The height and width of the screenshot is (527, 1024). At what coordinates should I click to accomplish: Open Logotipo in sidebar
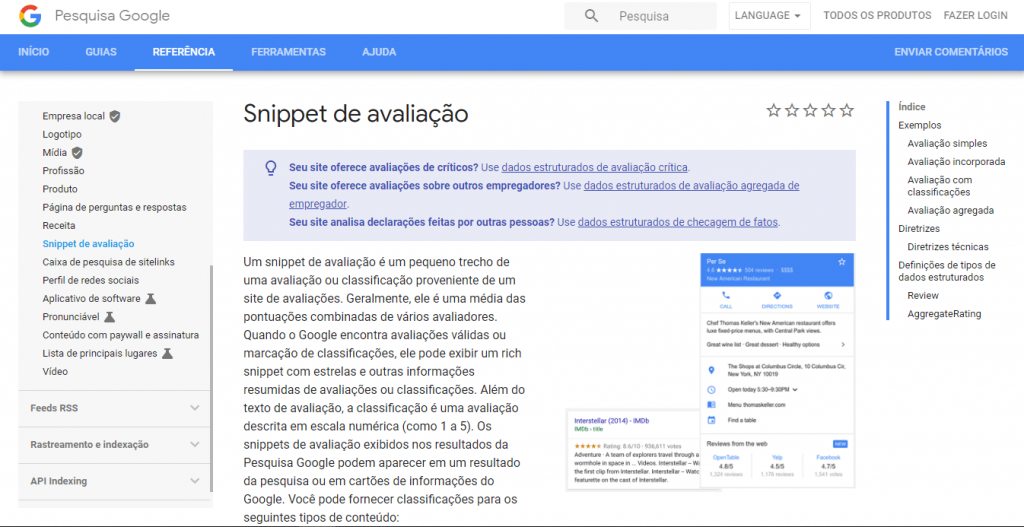[x=62, y=135]
